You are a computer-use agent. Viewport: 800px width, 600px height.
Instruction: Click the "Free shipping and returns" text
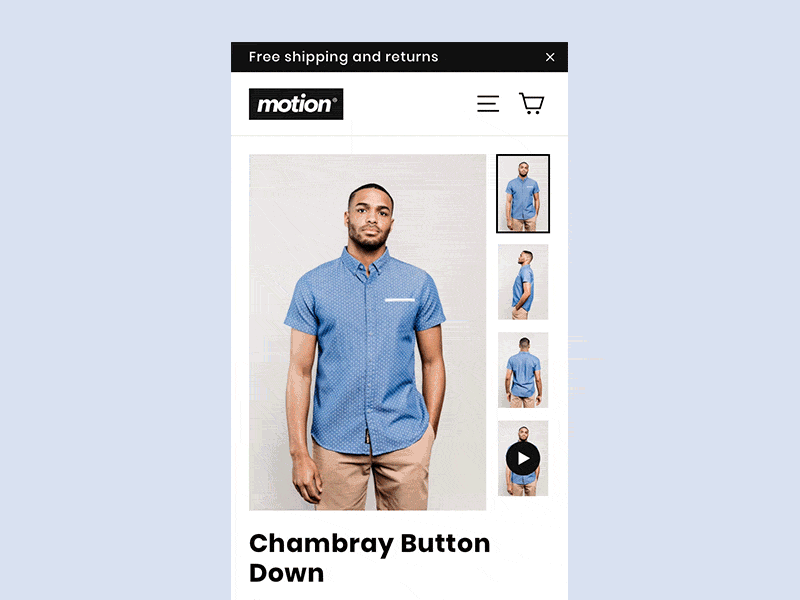(x=343, y=57)
